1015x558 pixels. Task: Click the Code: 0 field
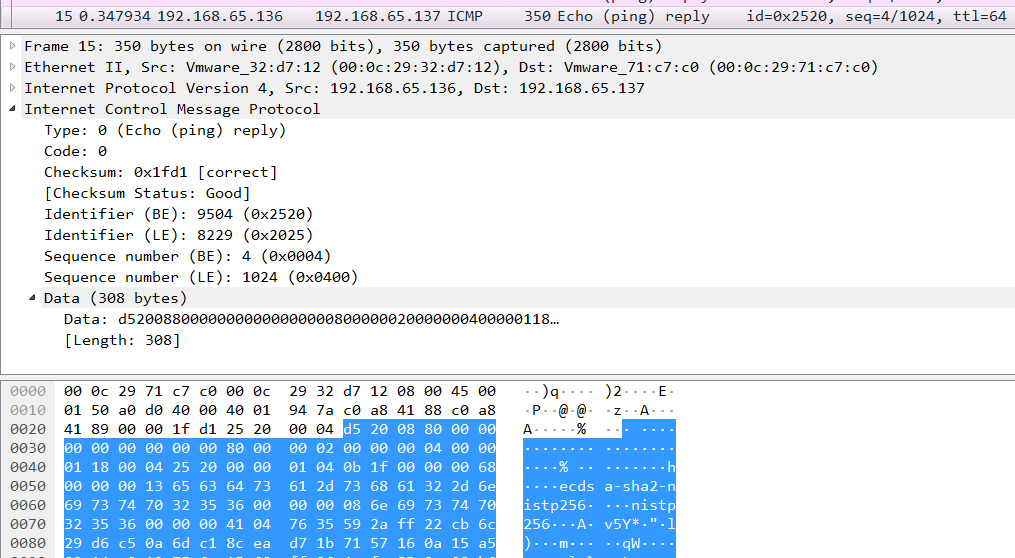(x=75, y=151)
